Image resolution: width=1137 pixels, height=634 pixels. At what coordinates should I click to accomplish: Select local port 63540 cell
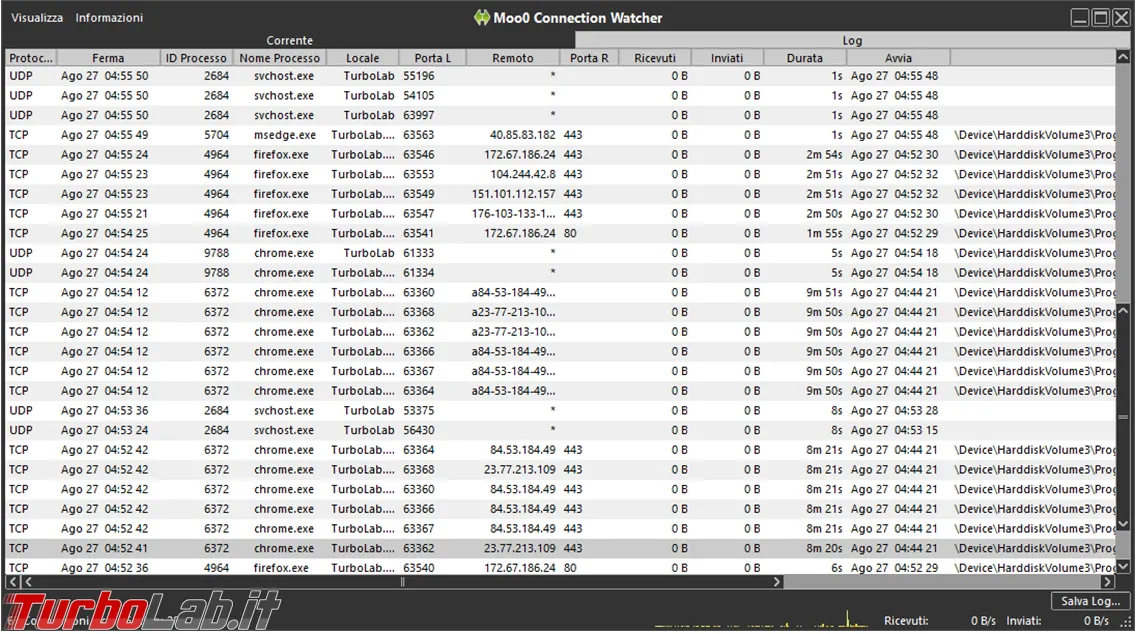point(418,567)
